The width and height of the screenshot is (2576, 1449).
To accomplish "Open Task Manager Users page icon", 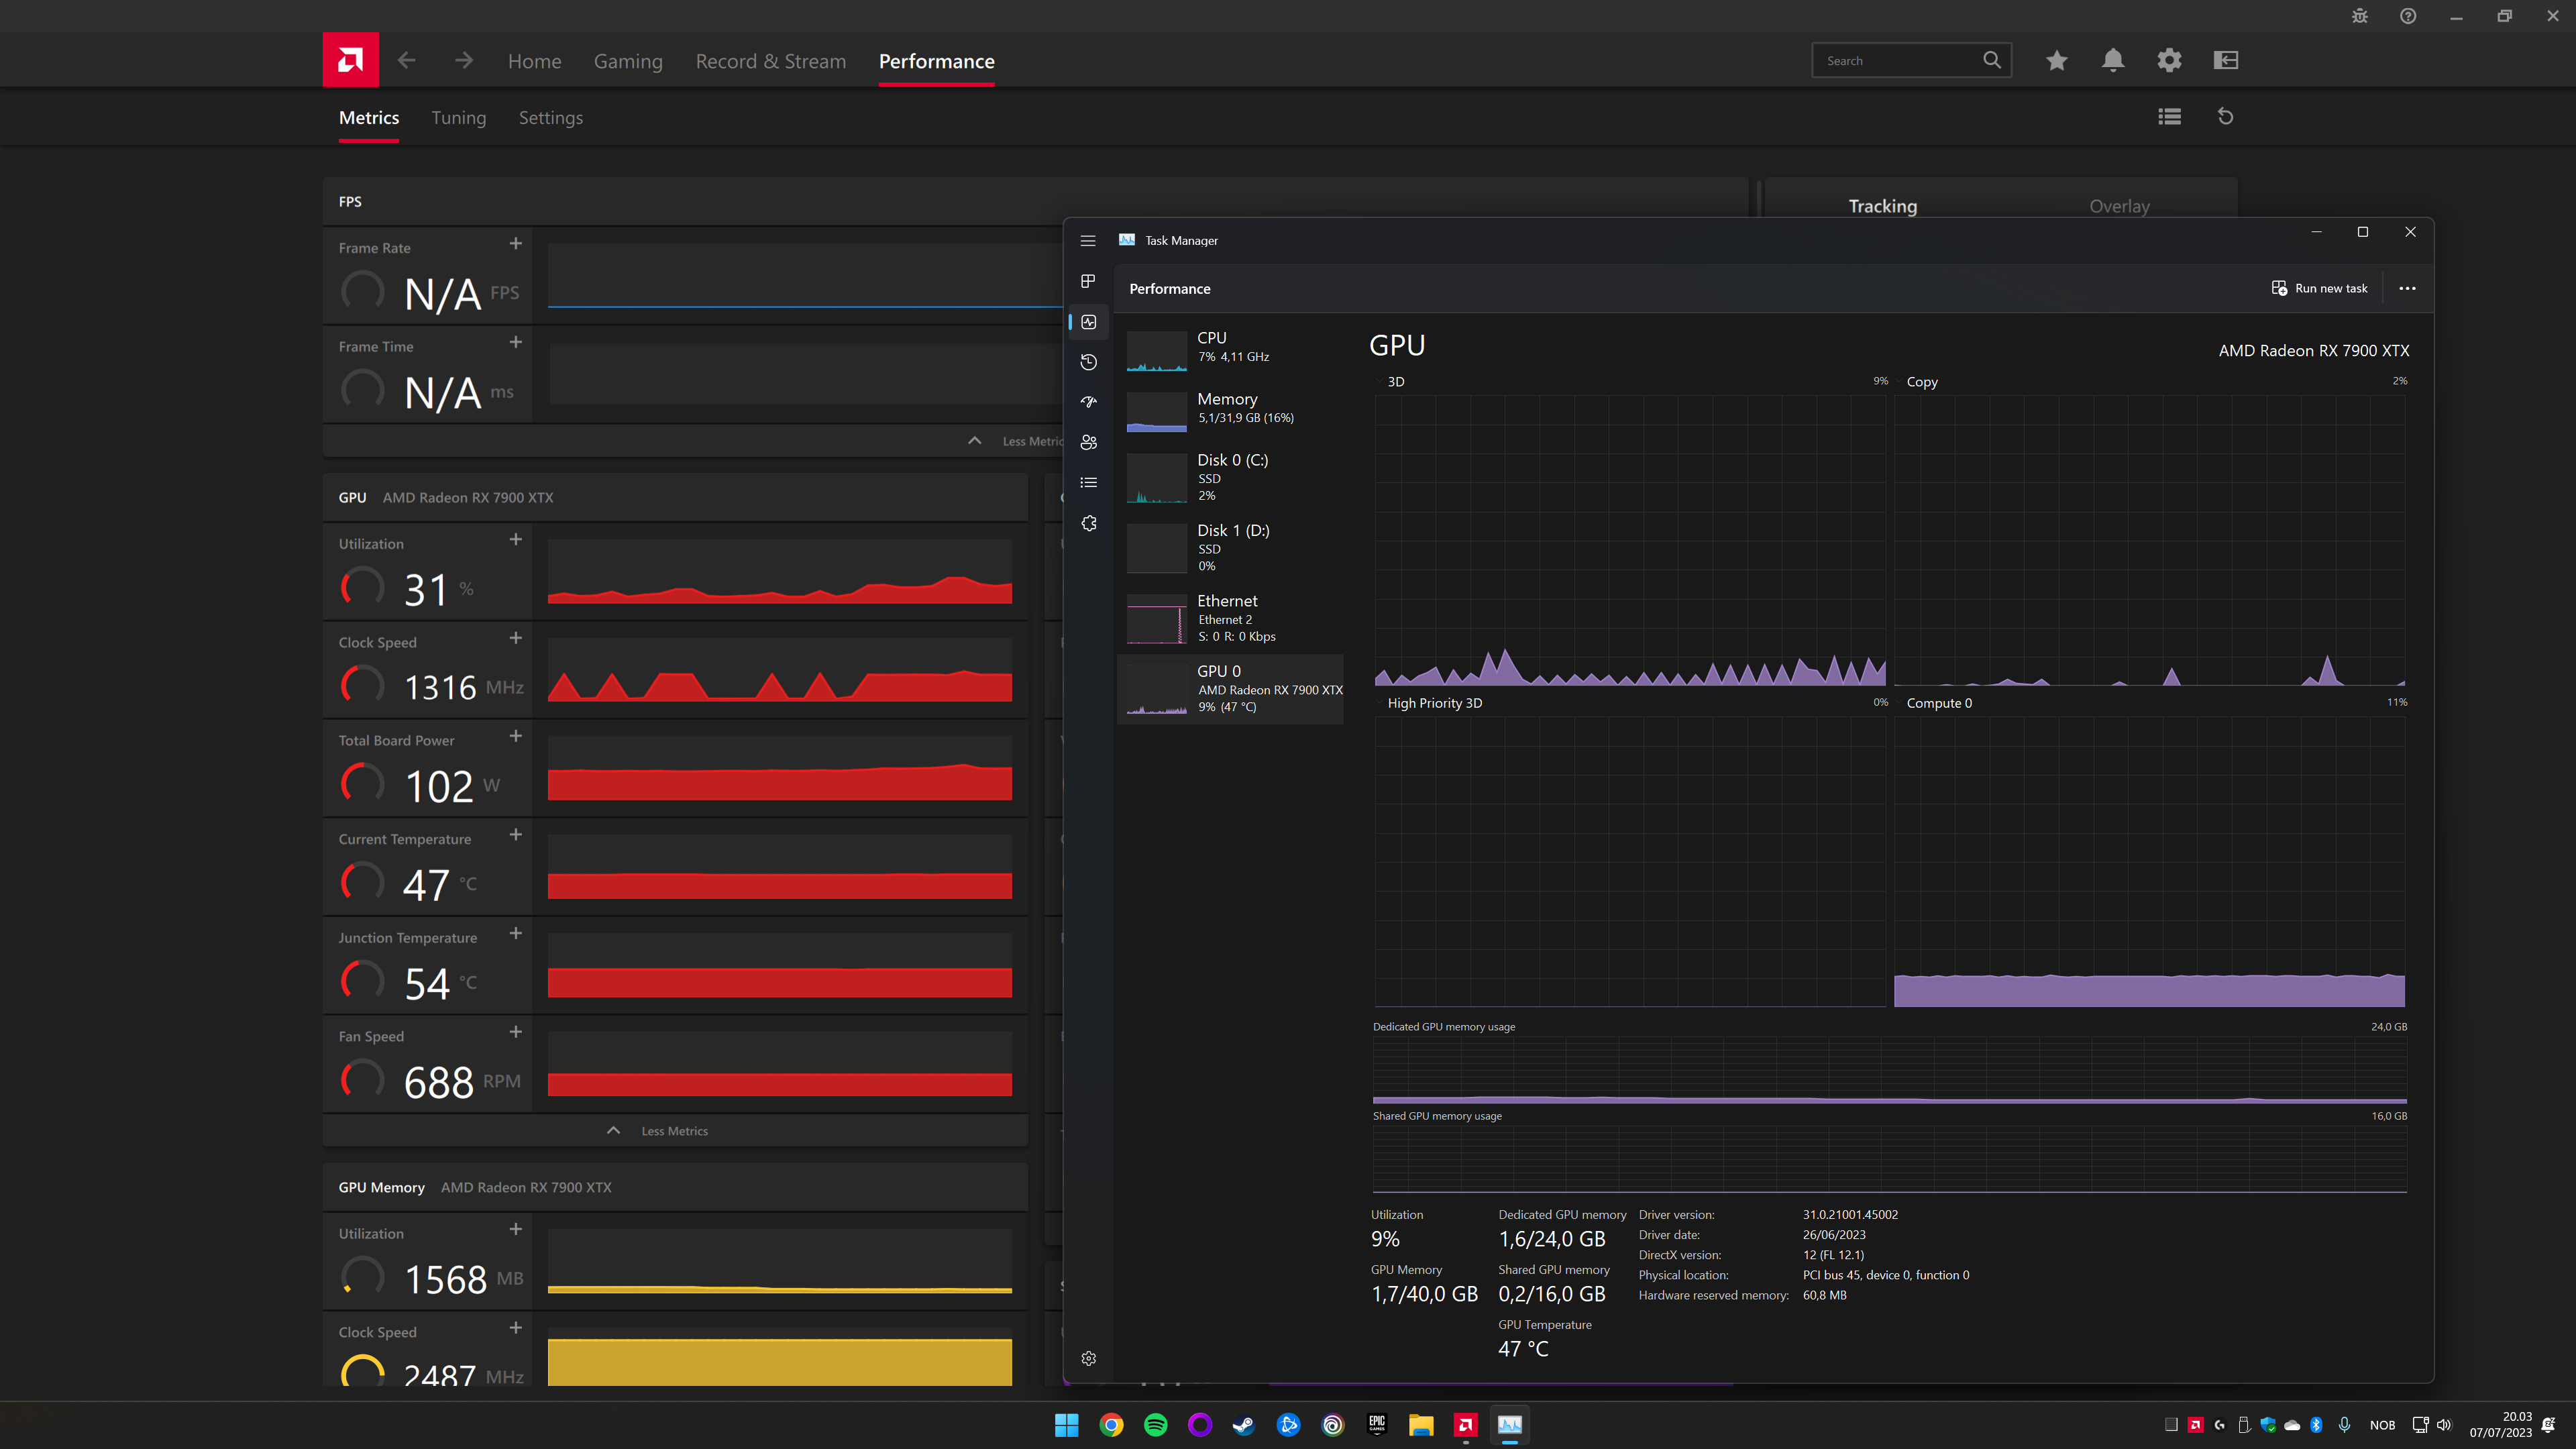I will coord(1089,442).
